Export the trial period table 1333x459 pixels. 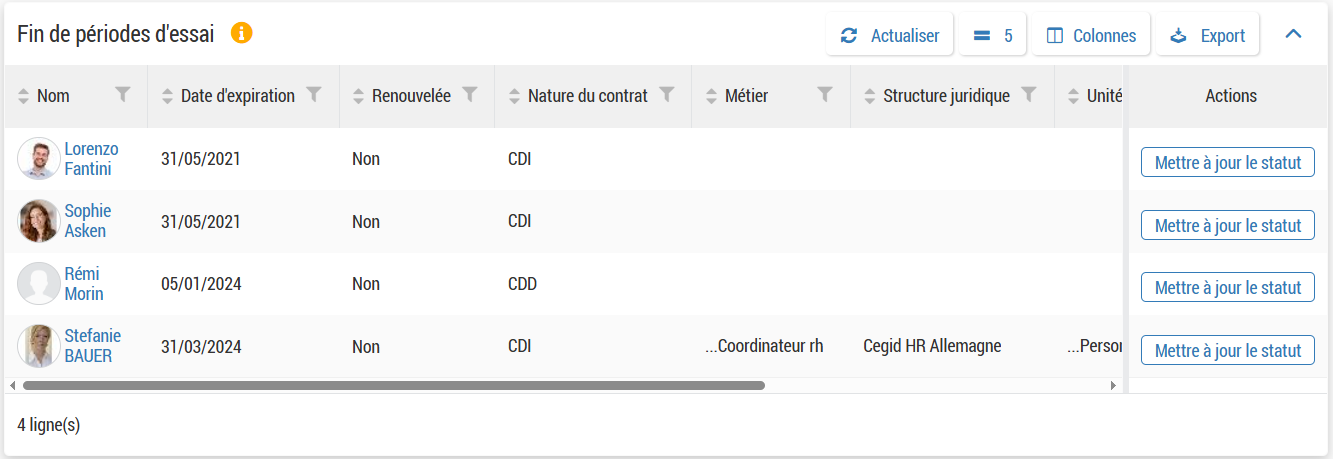pos(1207,35)
